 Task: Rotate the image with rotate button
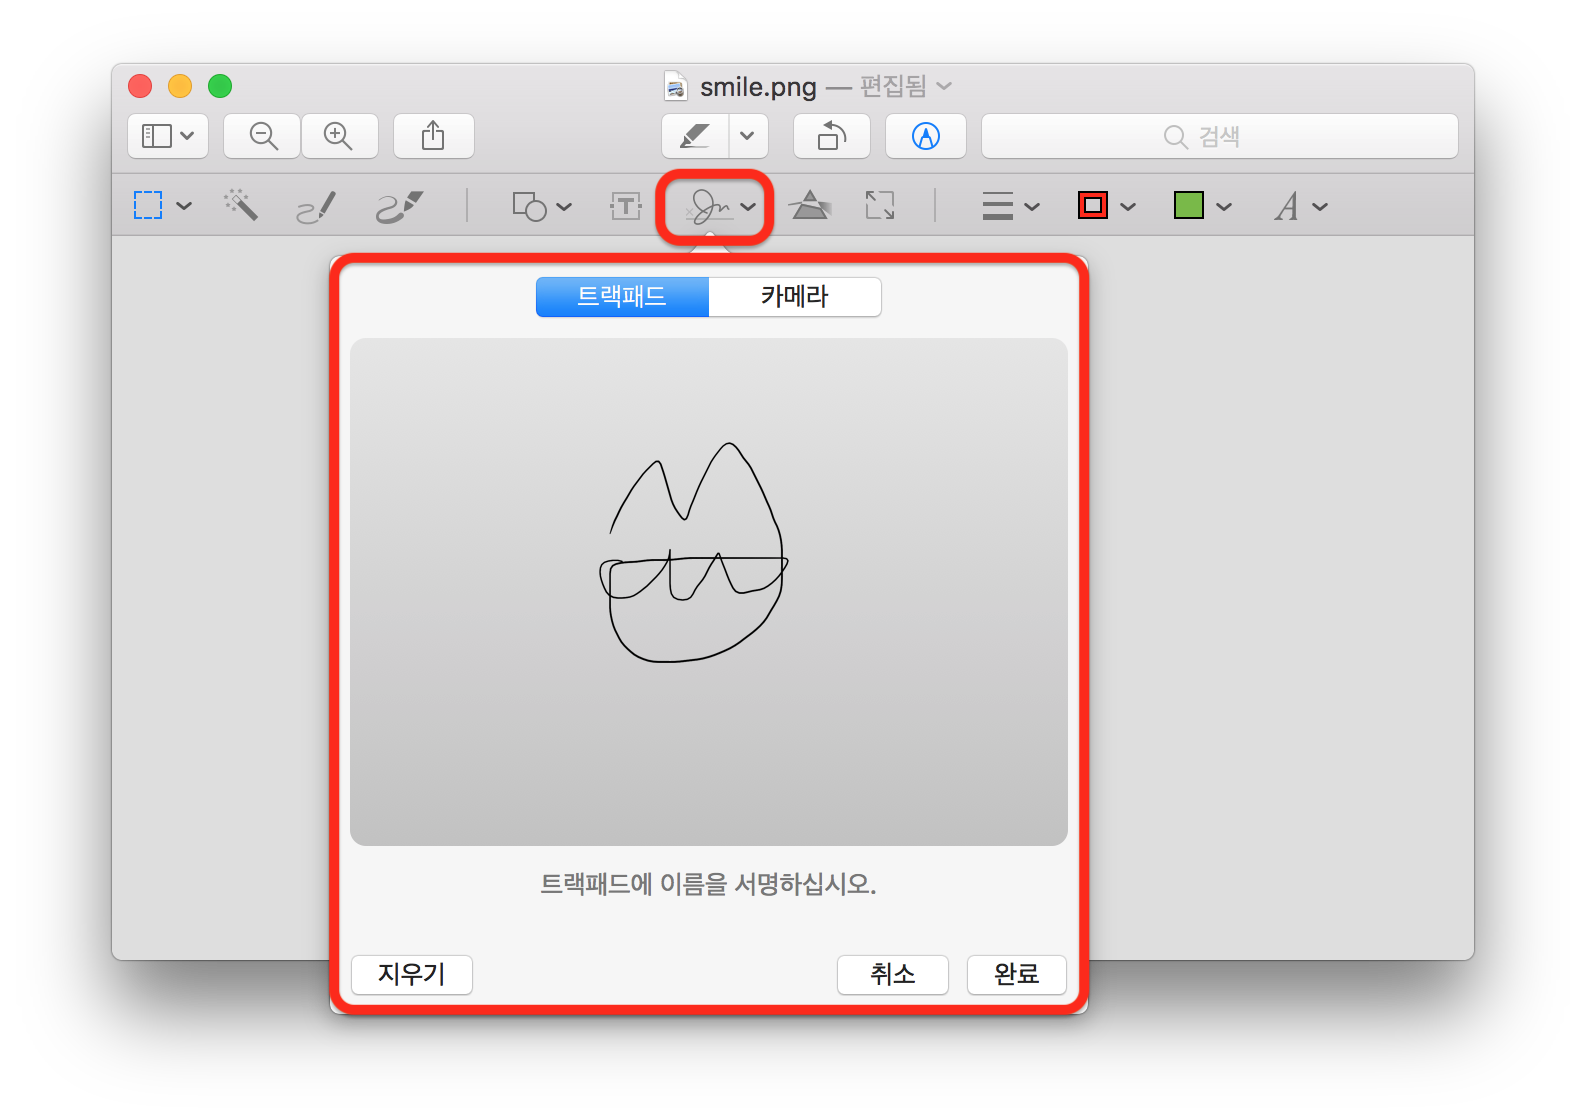832,136
